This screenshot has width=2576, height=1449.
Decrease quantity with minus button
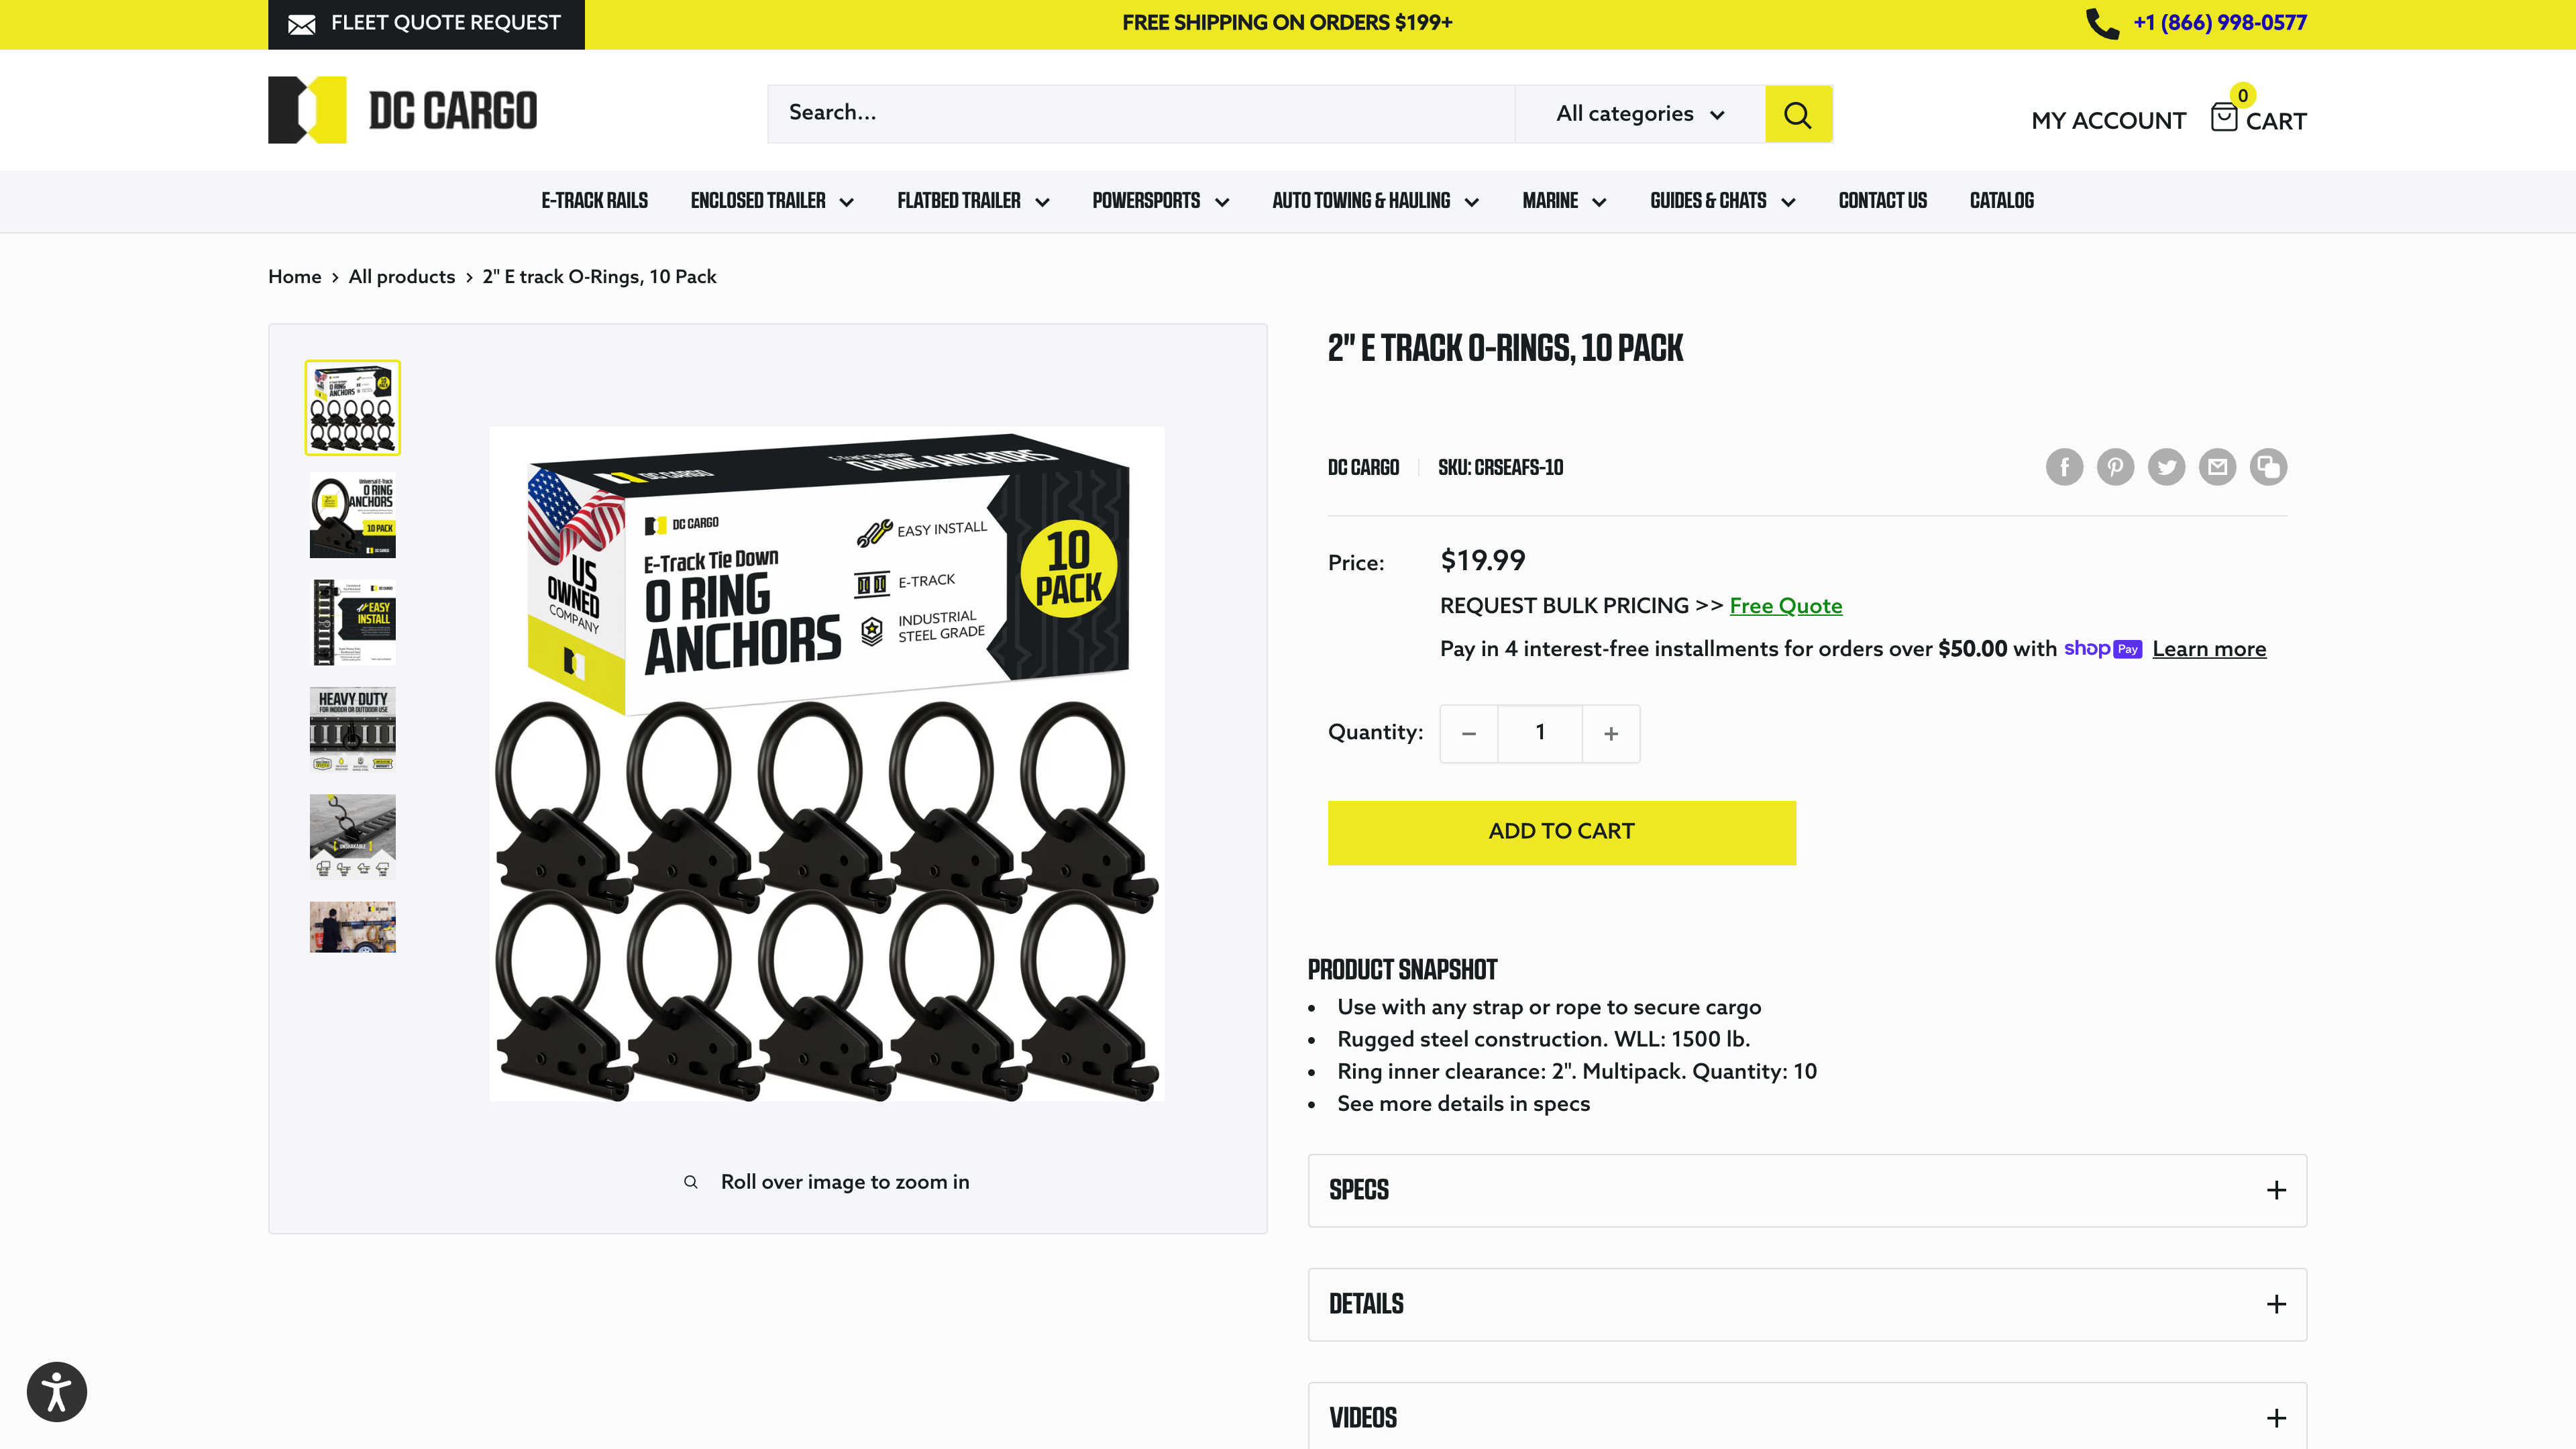click(x=1469, y=733)
